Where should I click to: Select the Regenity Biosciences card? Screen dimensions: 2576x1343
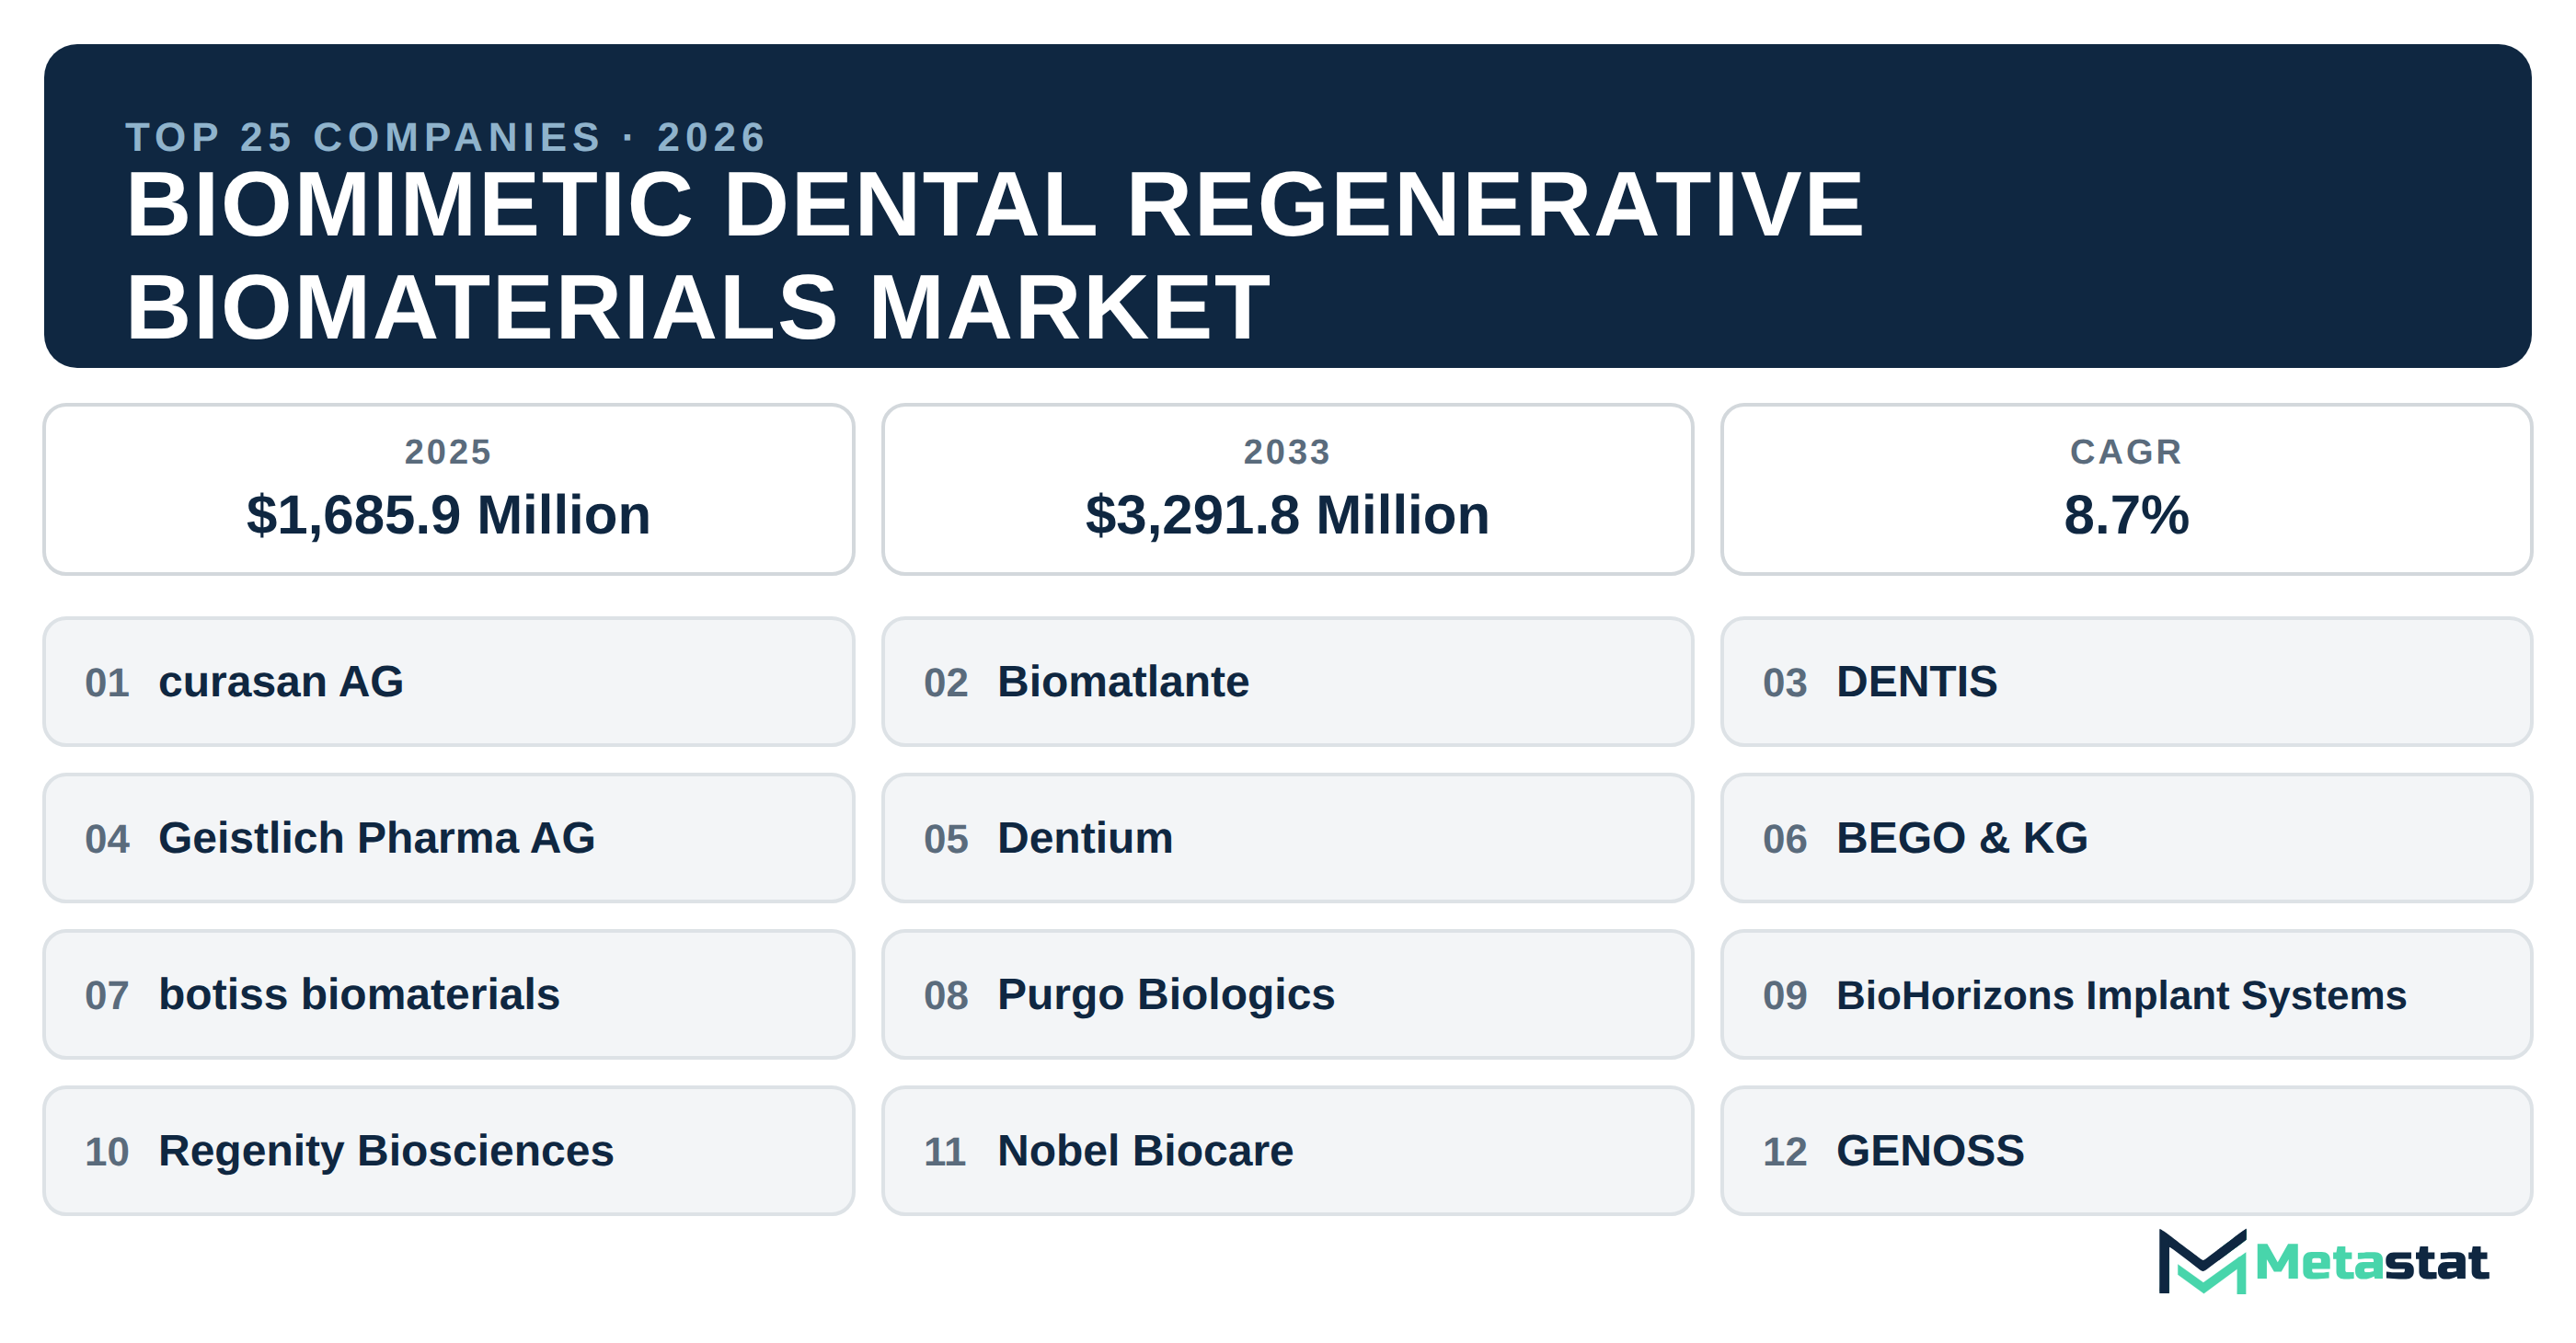(449, 1151)
